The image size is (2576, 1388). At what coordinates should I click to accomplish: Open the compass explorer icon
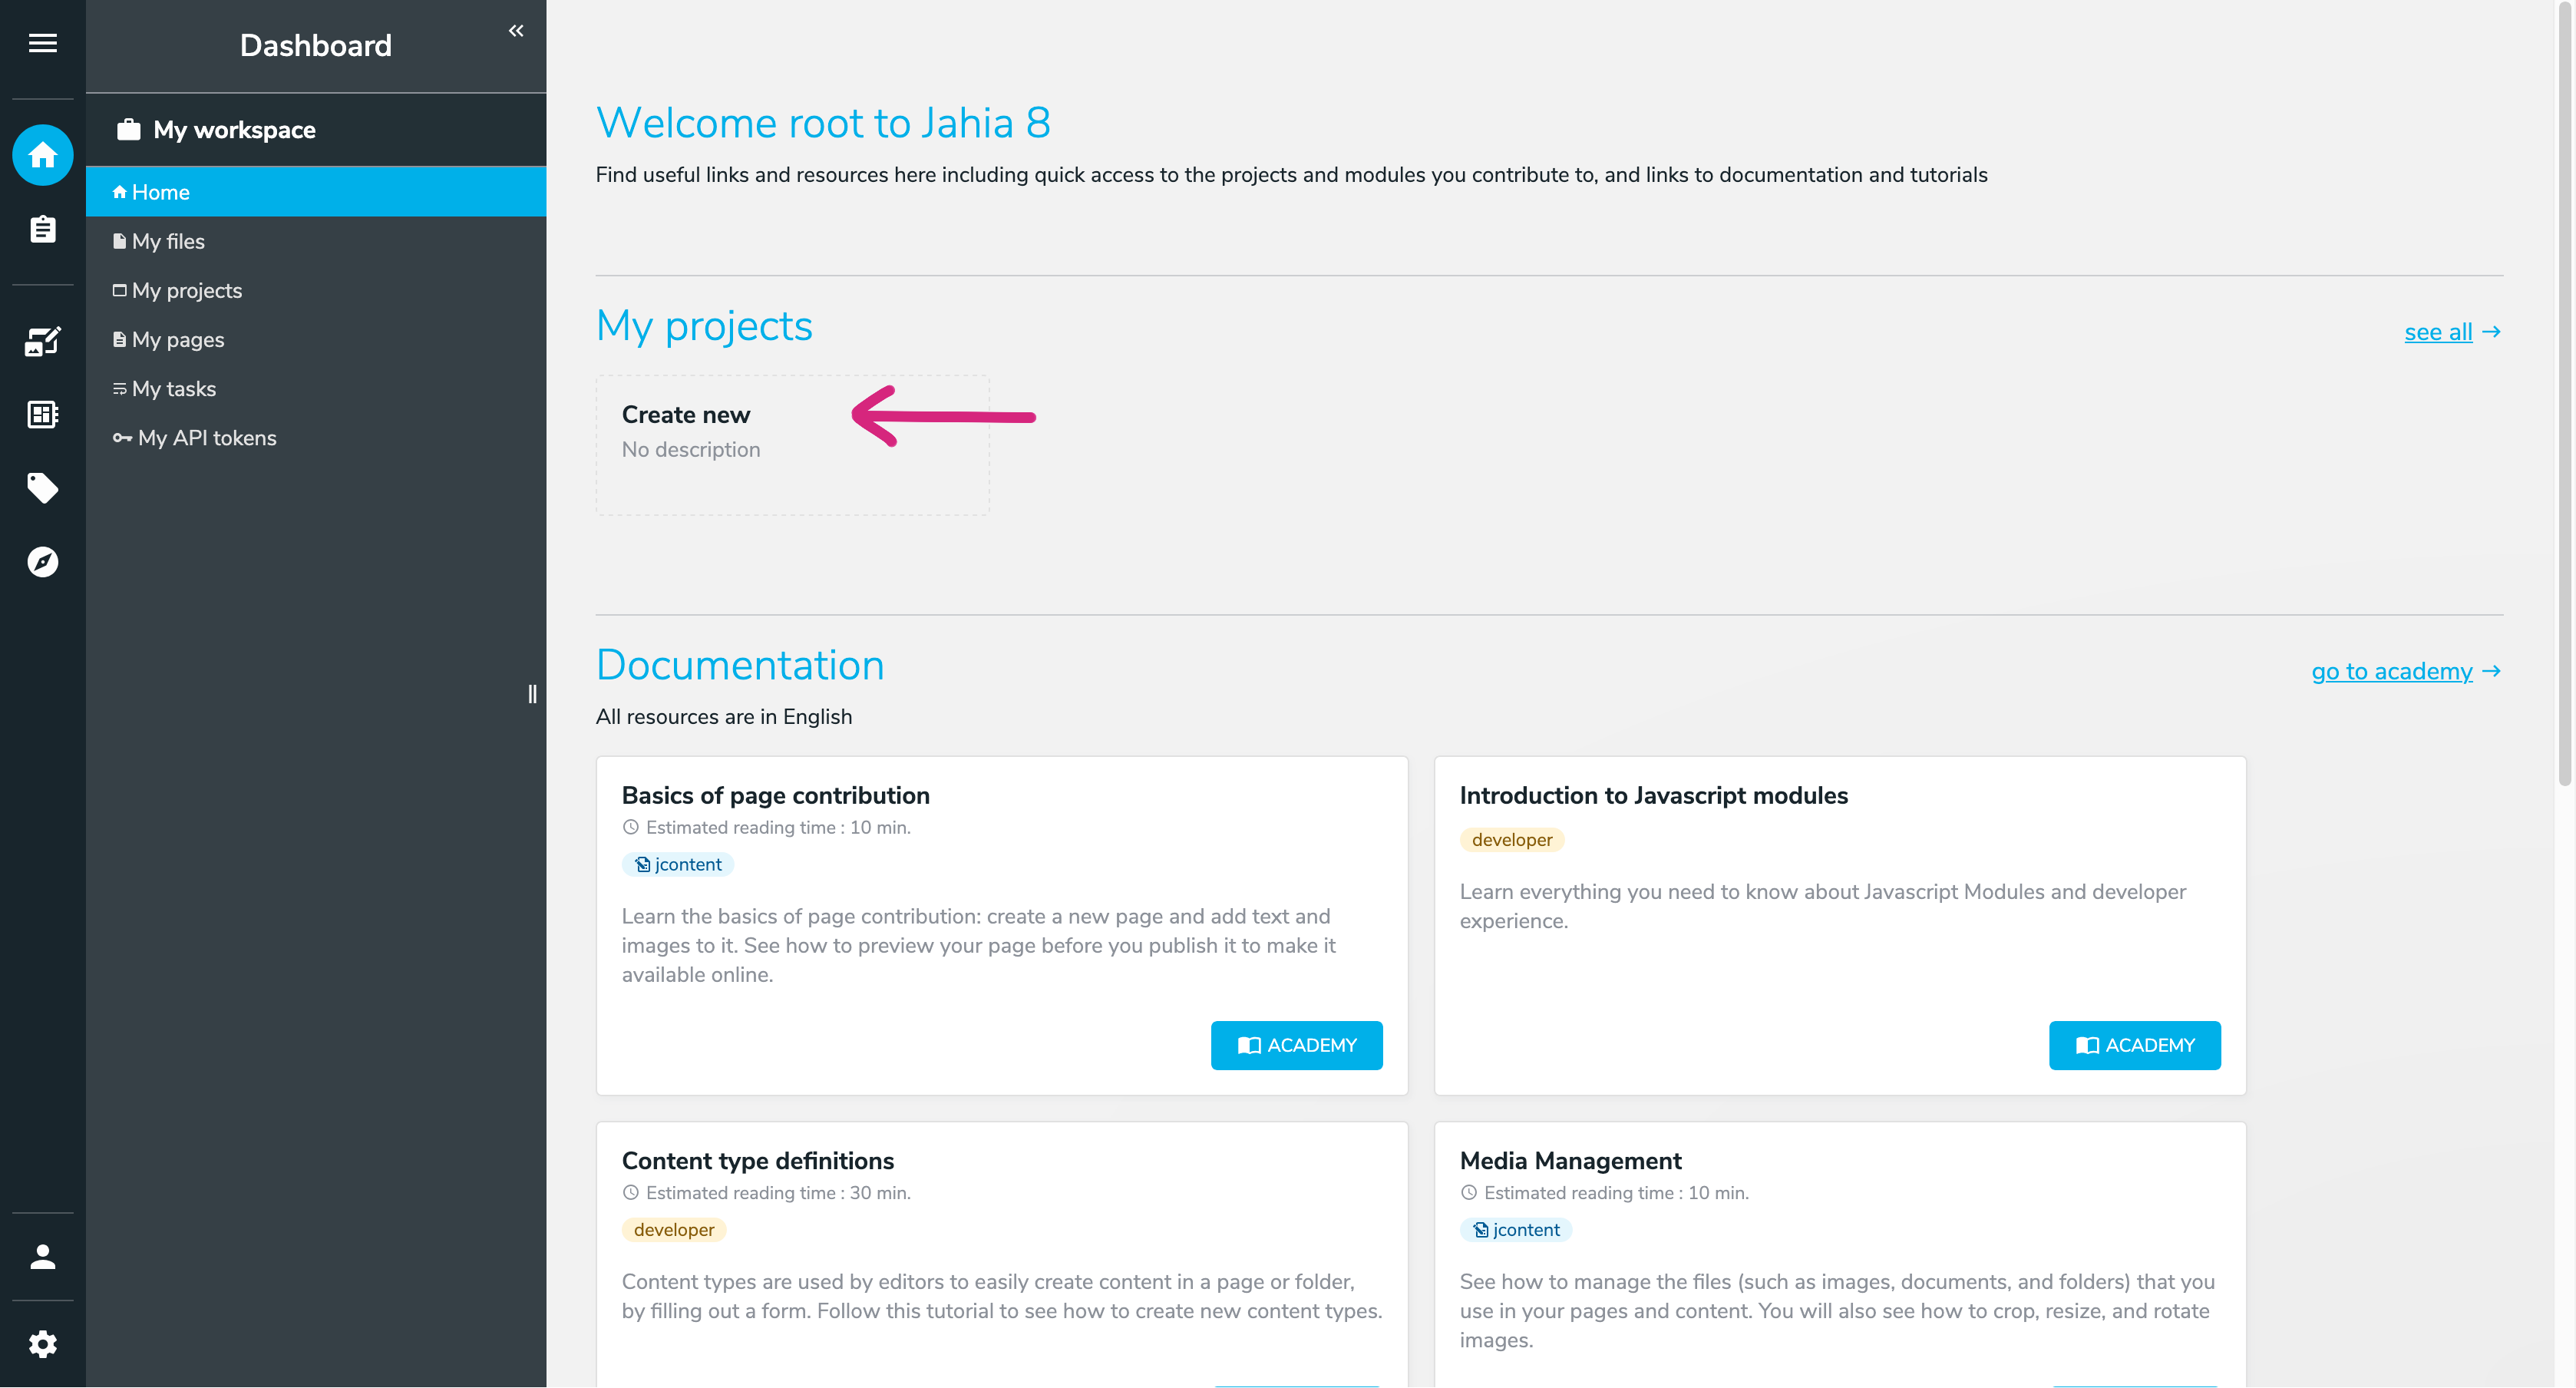pos(42,562)
